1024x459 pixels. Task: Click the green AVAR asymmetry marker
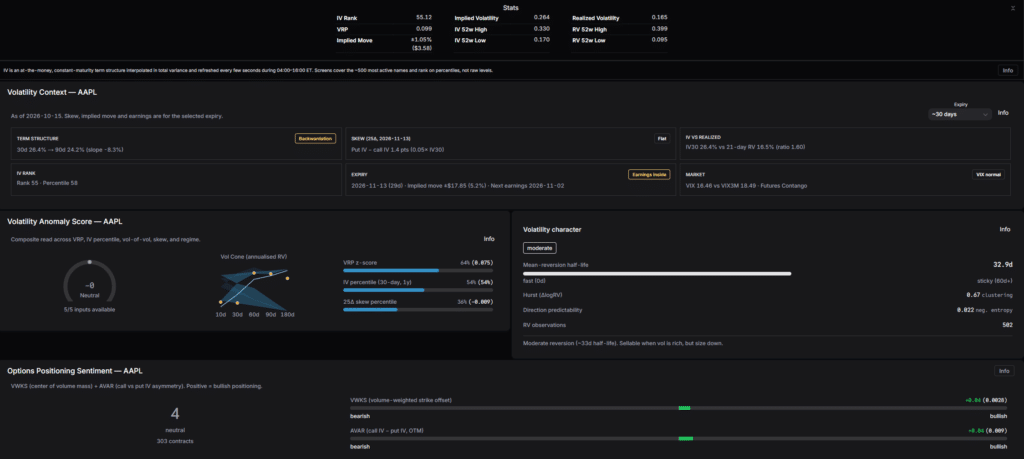(686, 439)
